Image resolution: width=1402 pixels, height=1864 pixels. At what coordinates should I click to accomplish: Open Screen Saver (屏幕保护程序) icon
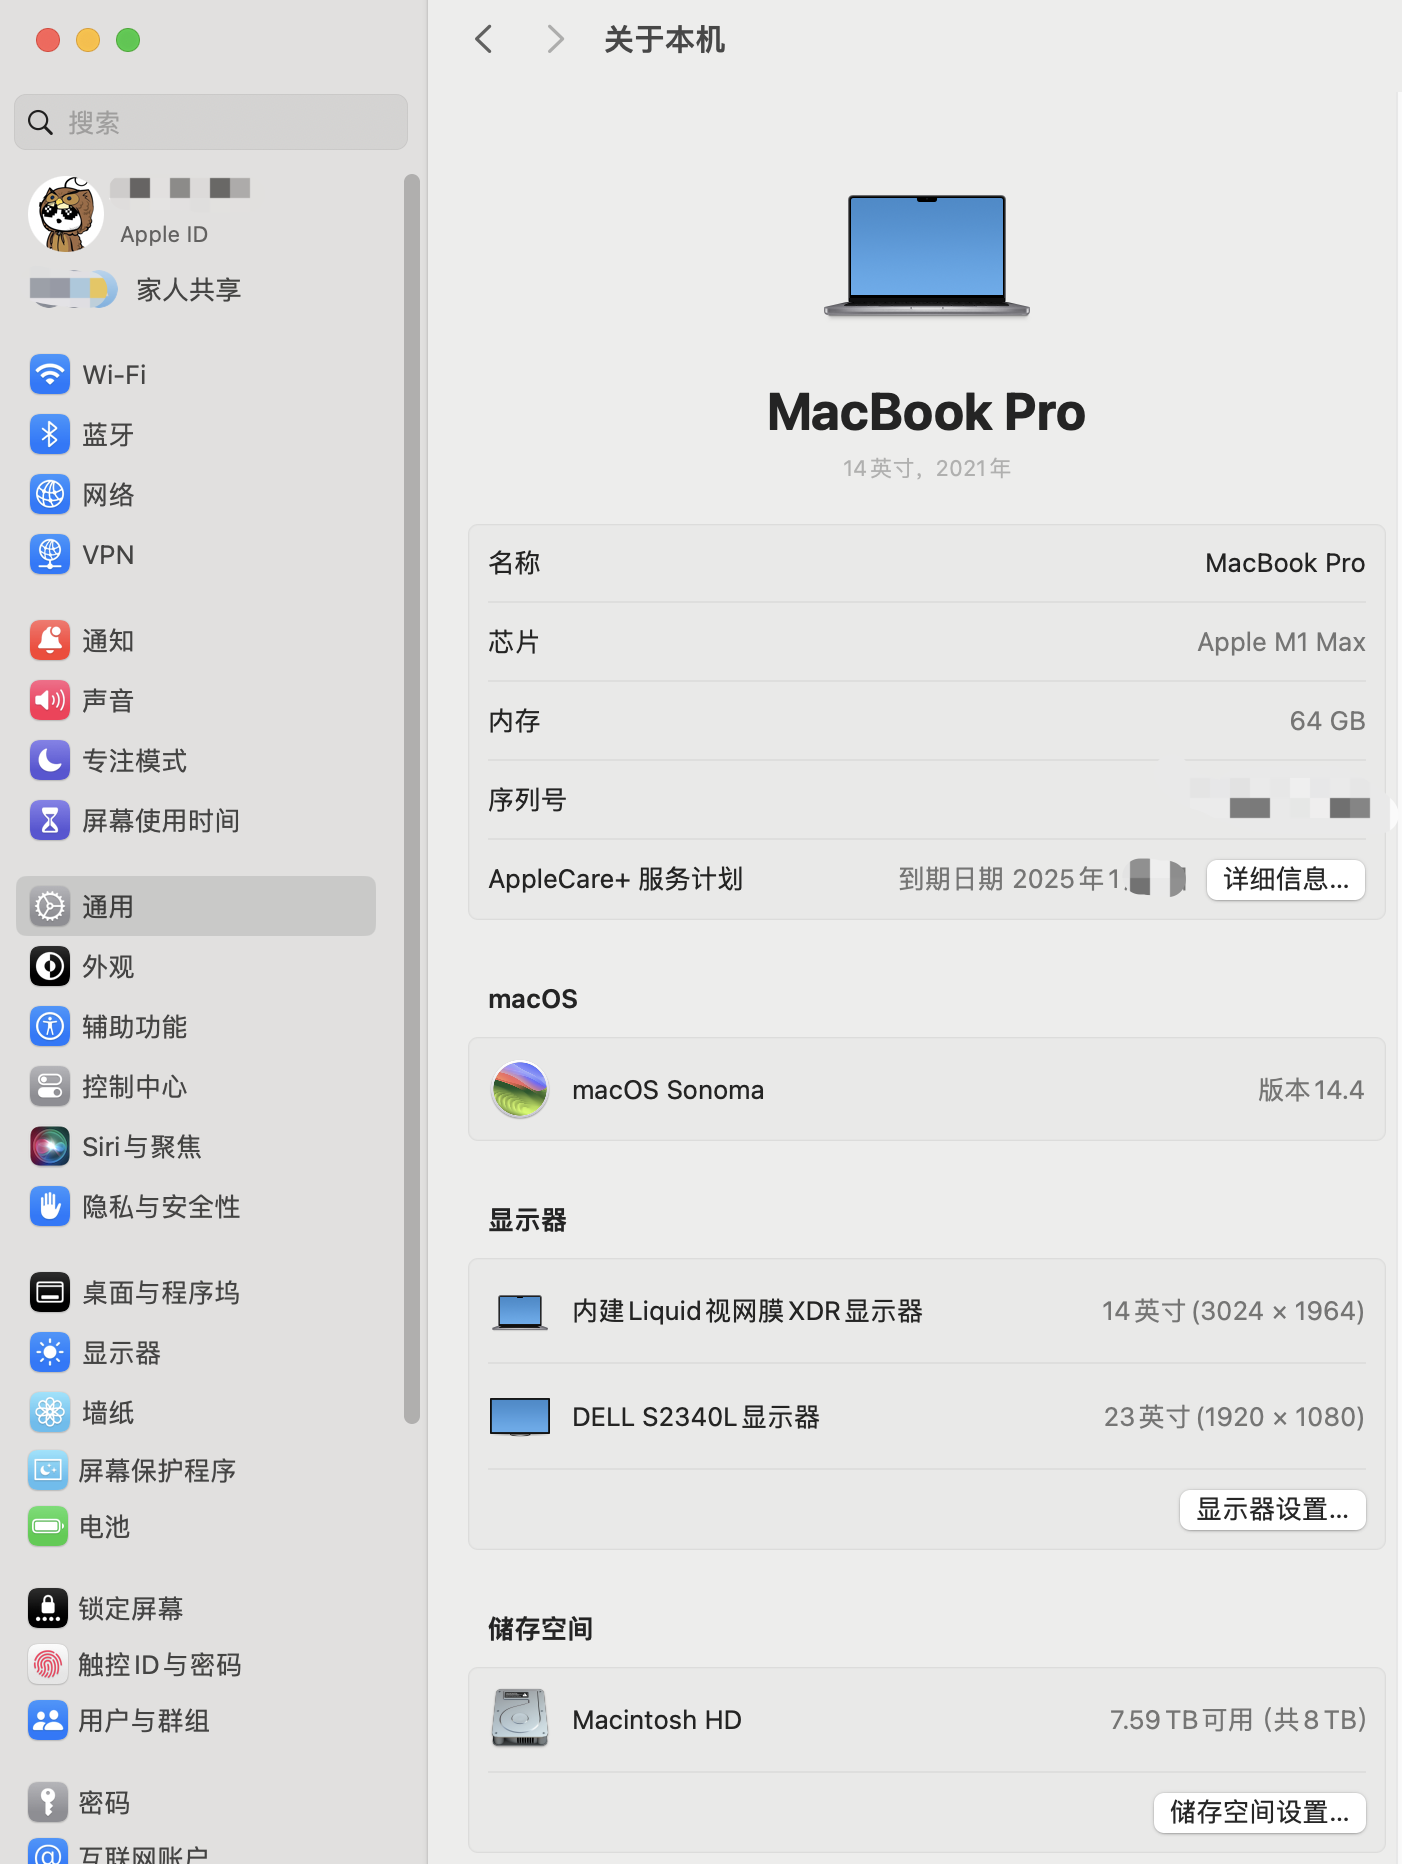[48, 1470]
